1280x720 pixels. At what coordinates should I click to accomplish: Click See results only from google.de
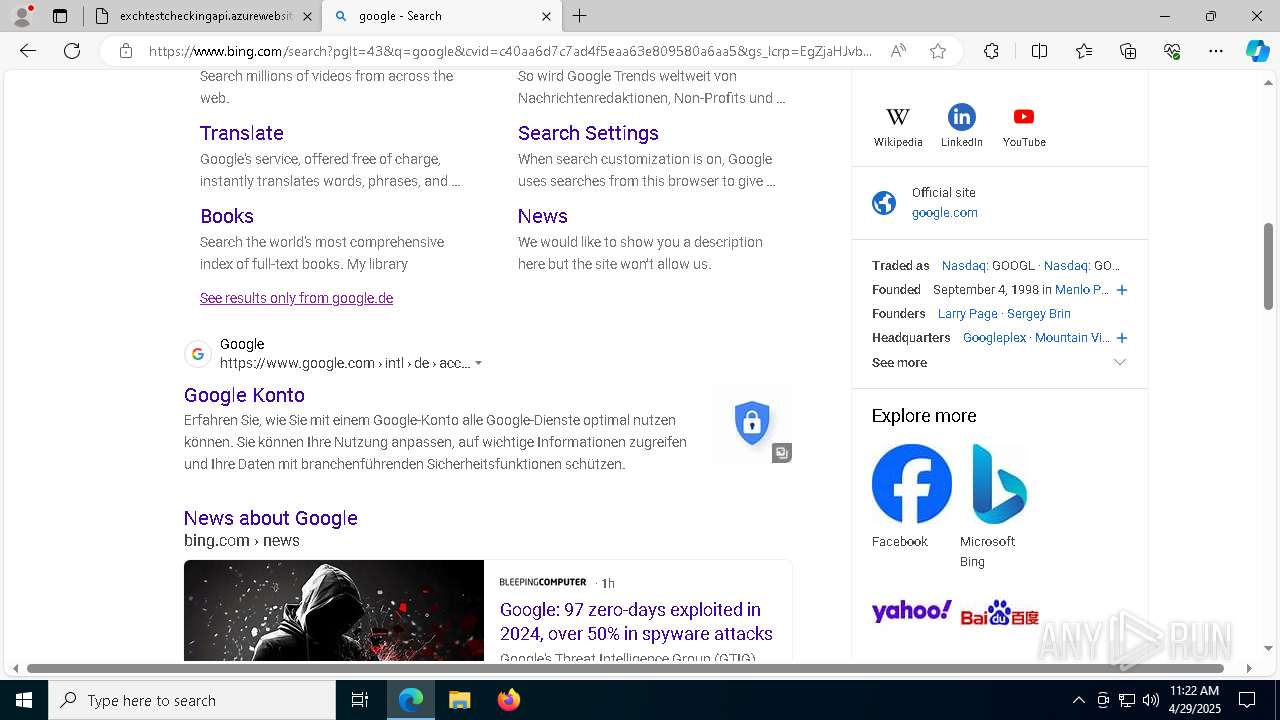[x=296, y=298]
